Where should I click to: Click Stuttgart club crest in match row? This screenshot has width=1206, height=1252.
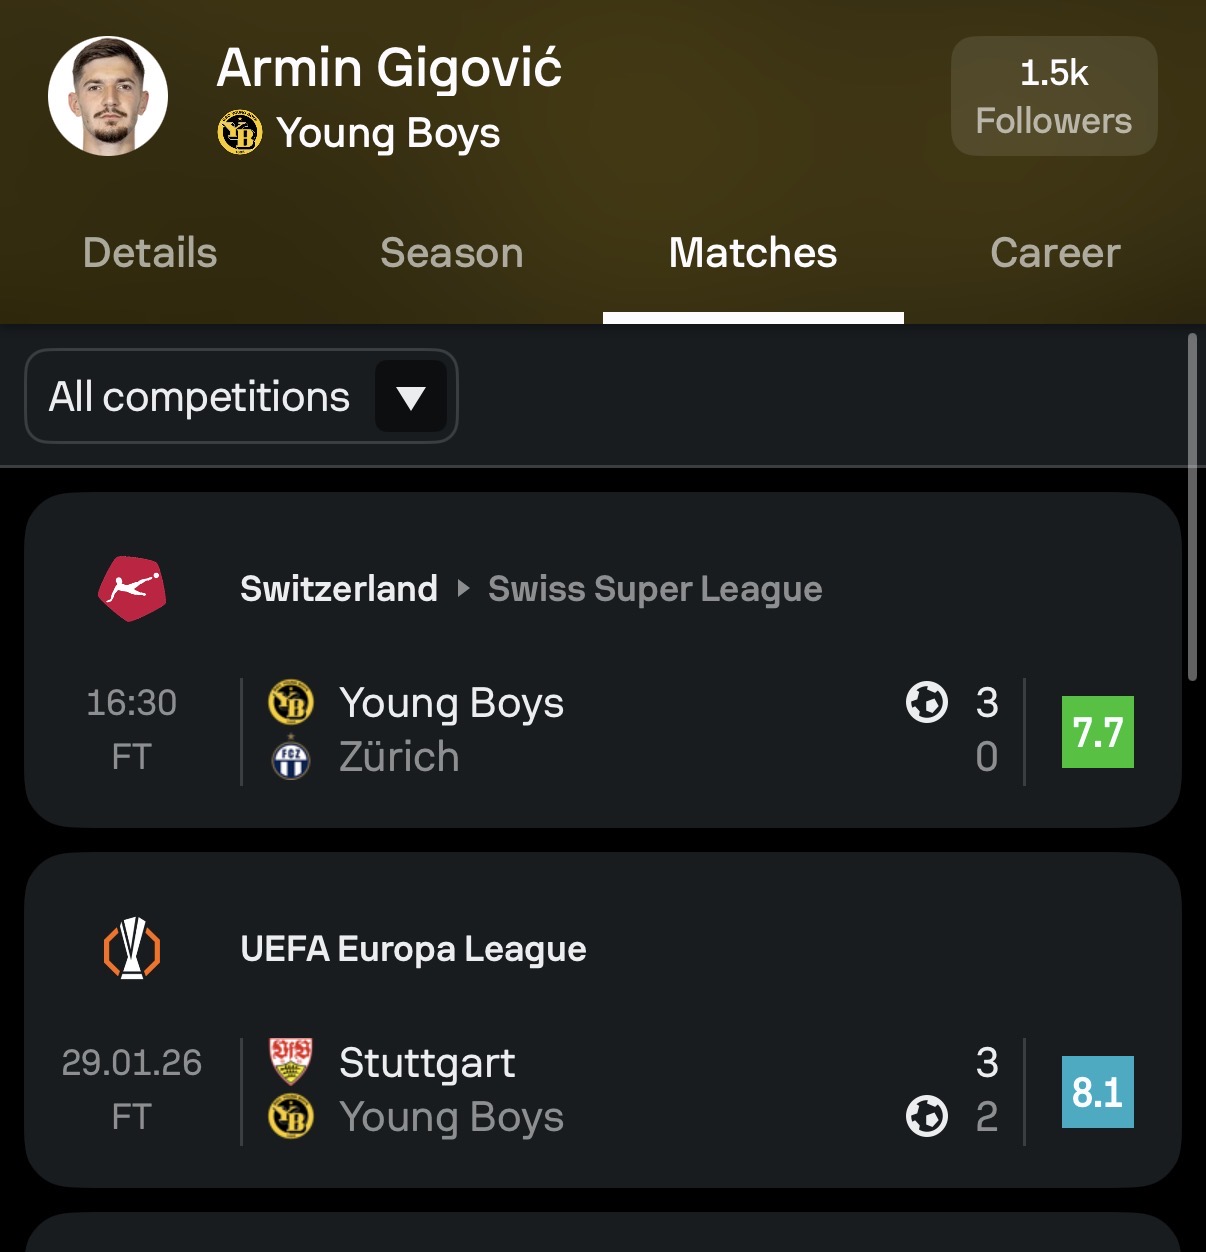click(291, 1062)
